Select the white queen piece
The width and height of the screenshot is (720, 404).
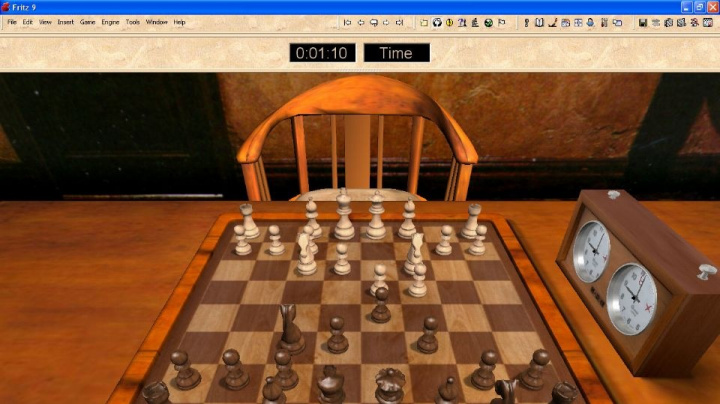376,215
